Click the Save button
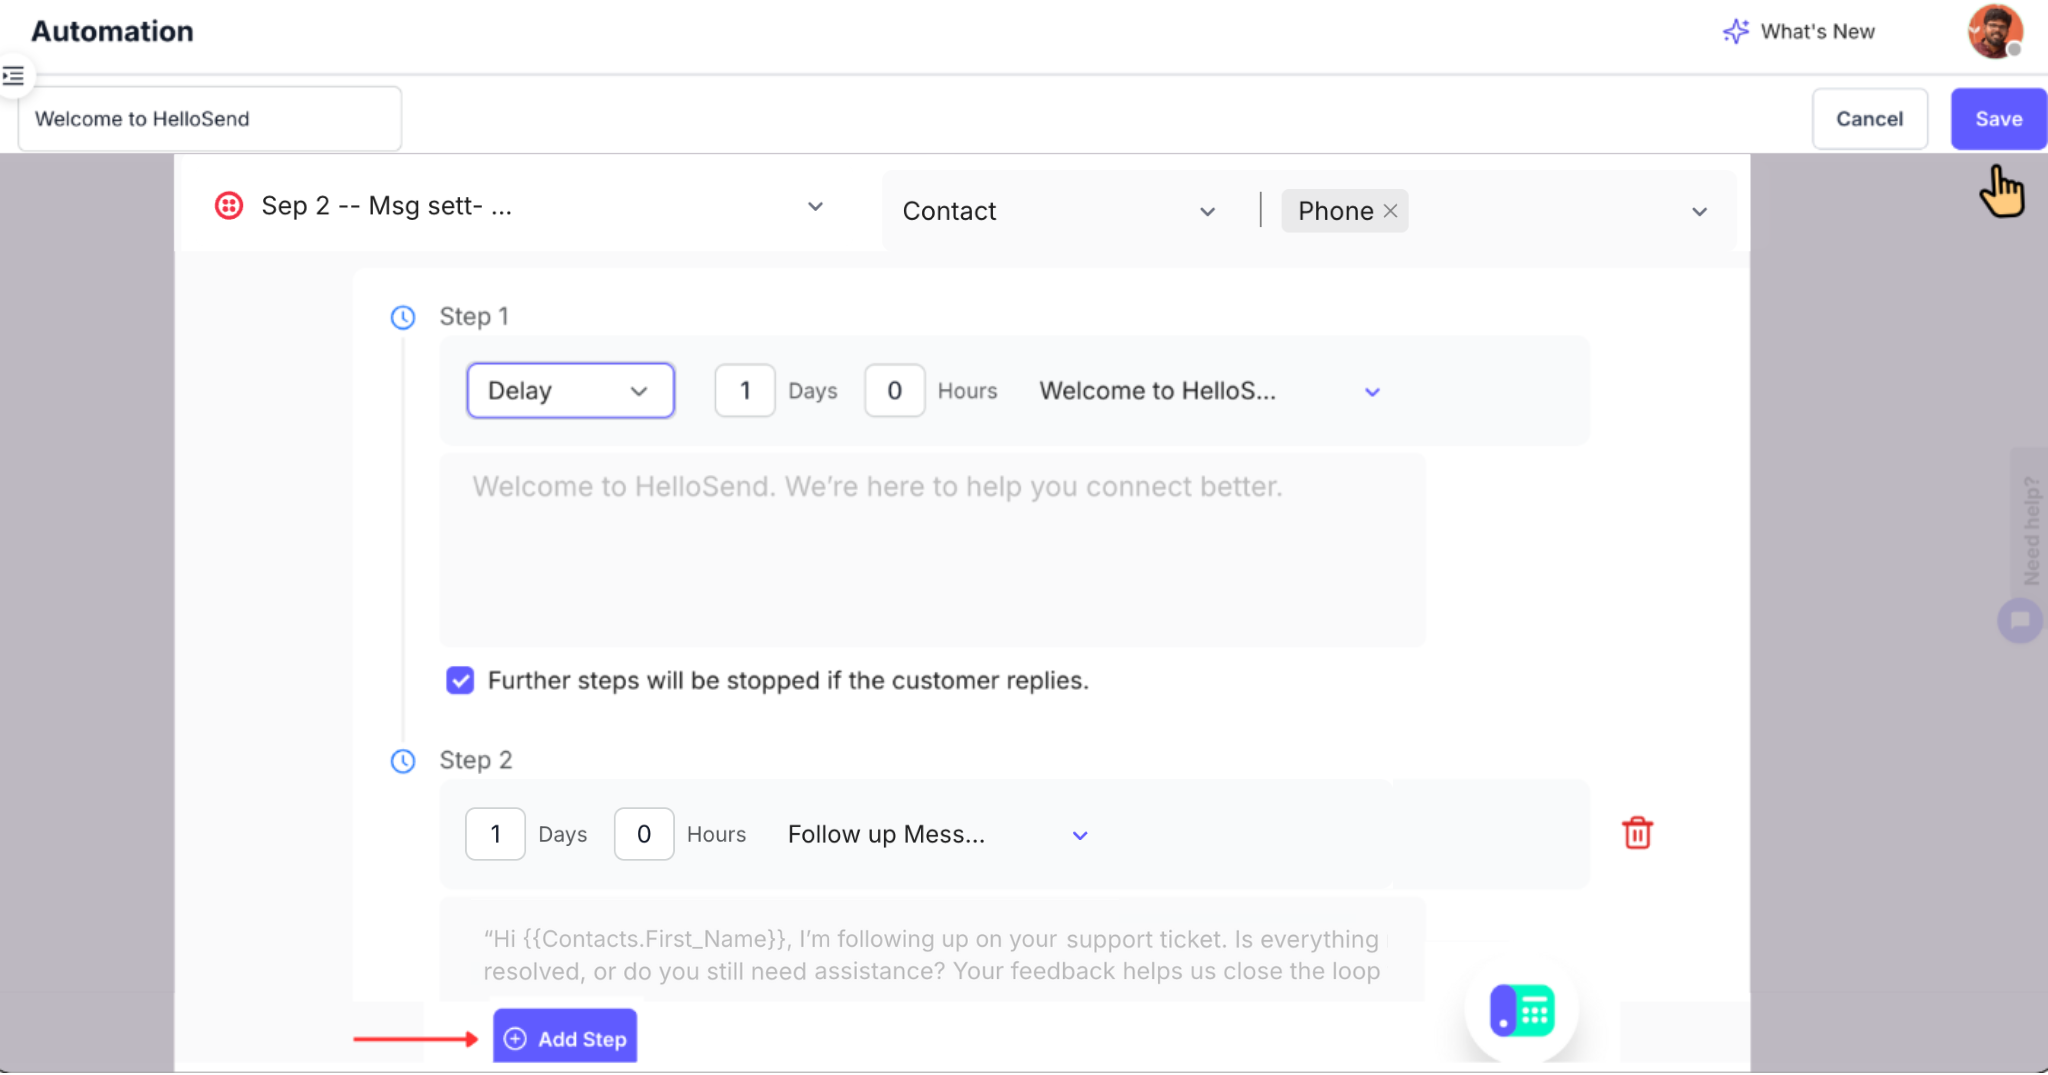The image size is (2048, 1075). pyautogui.click(x=1998, y=119)
